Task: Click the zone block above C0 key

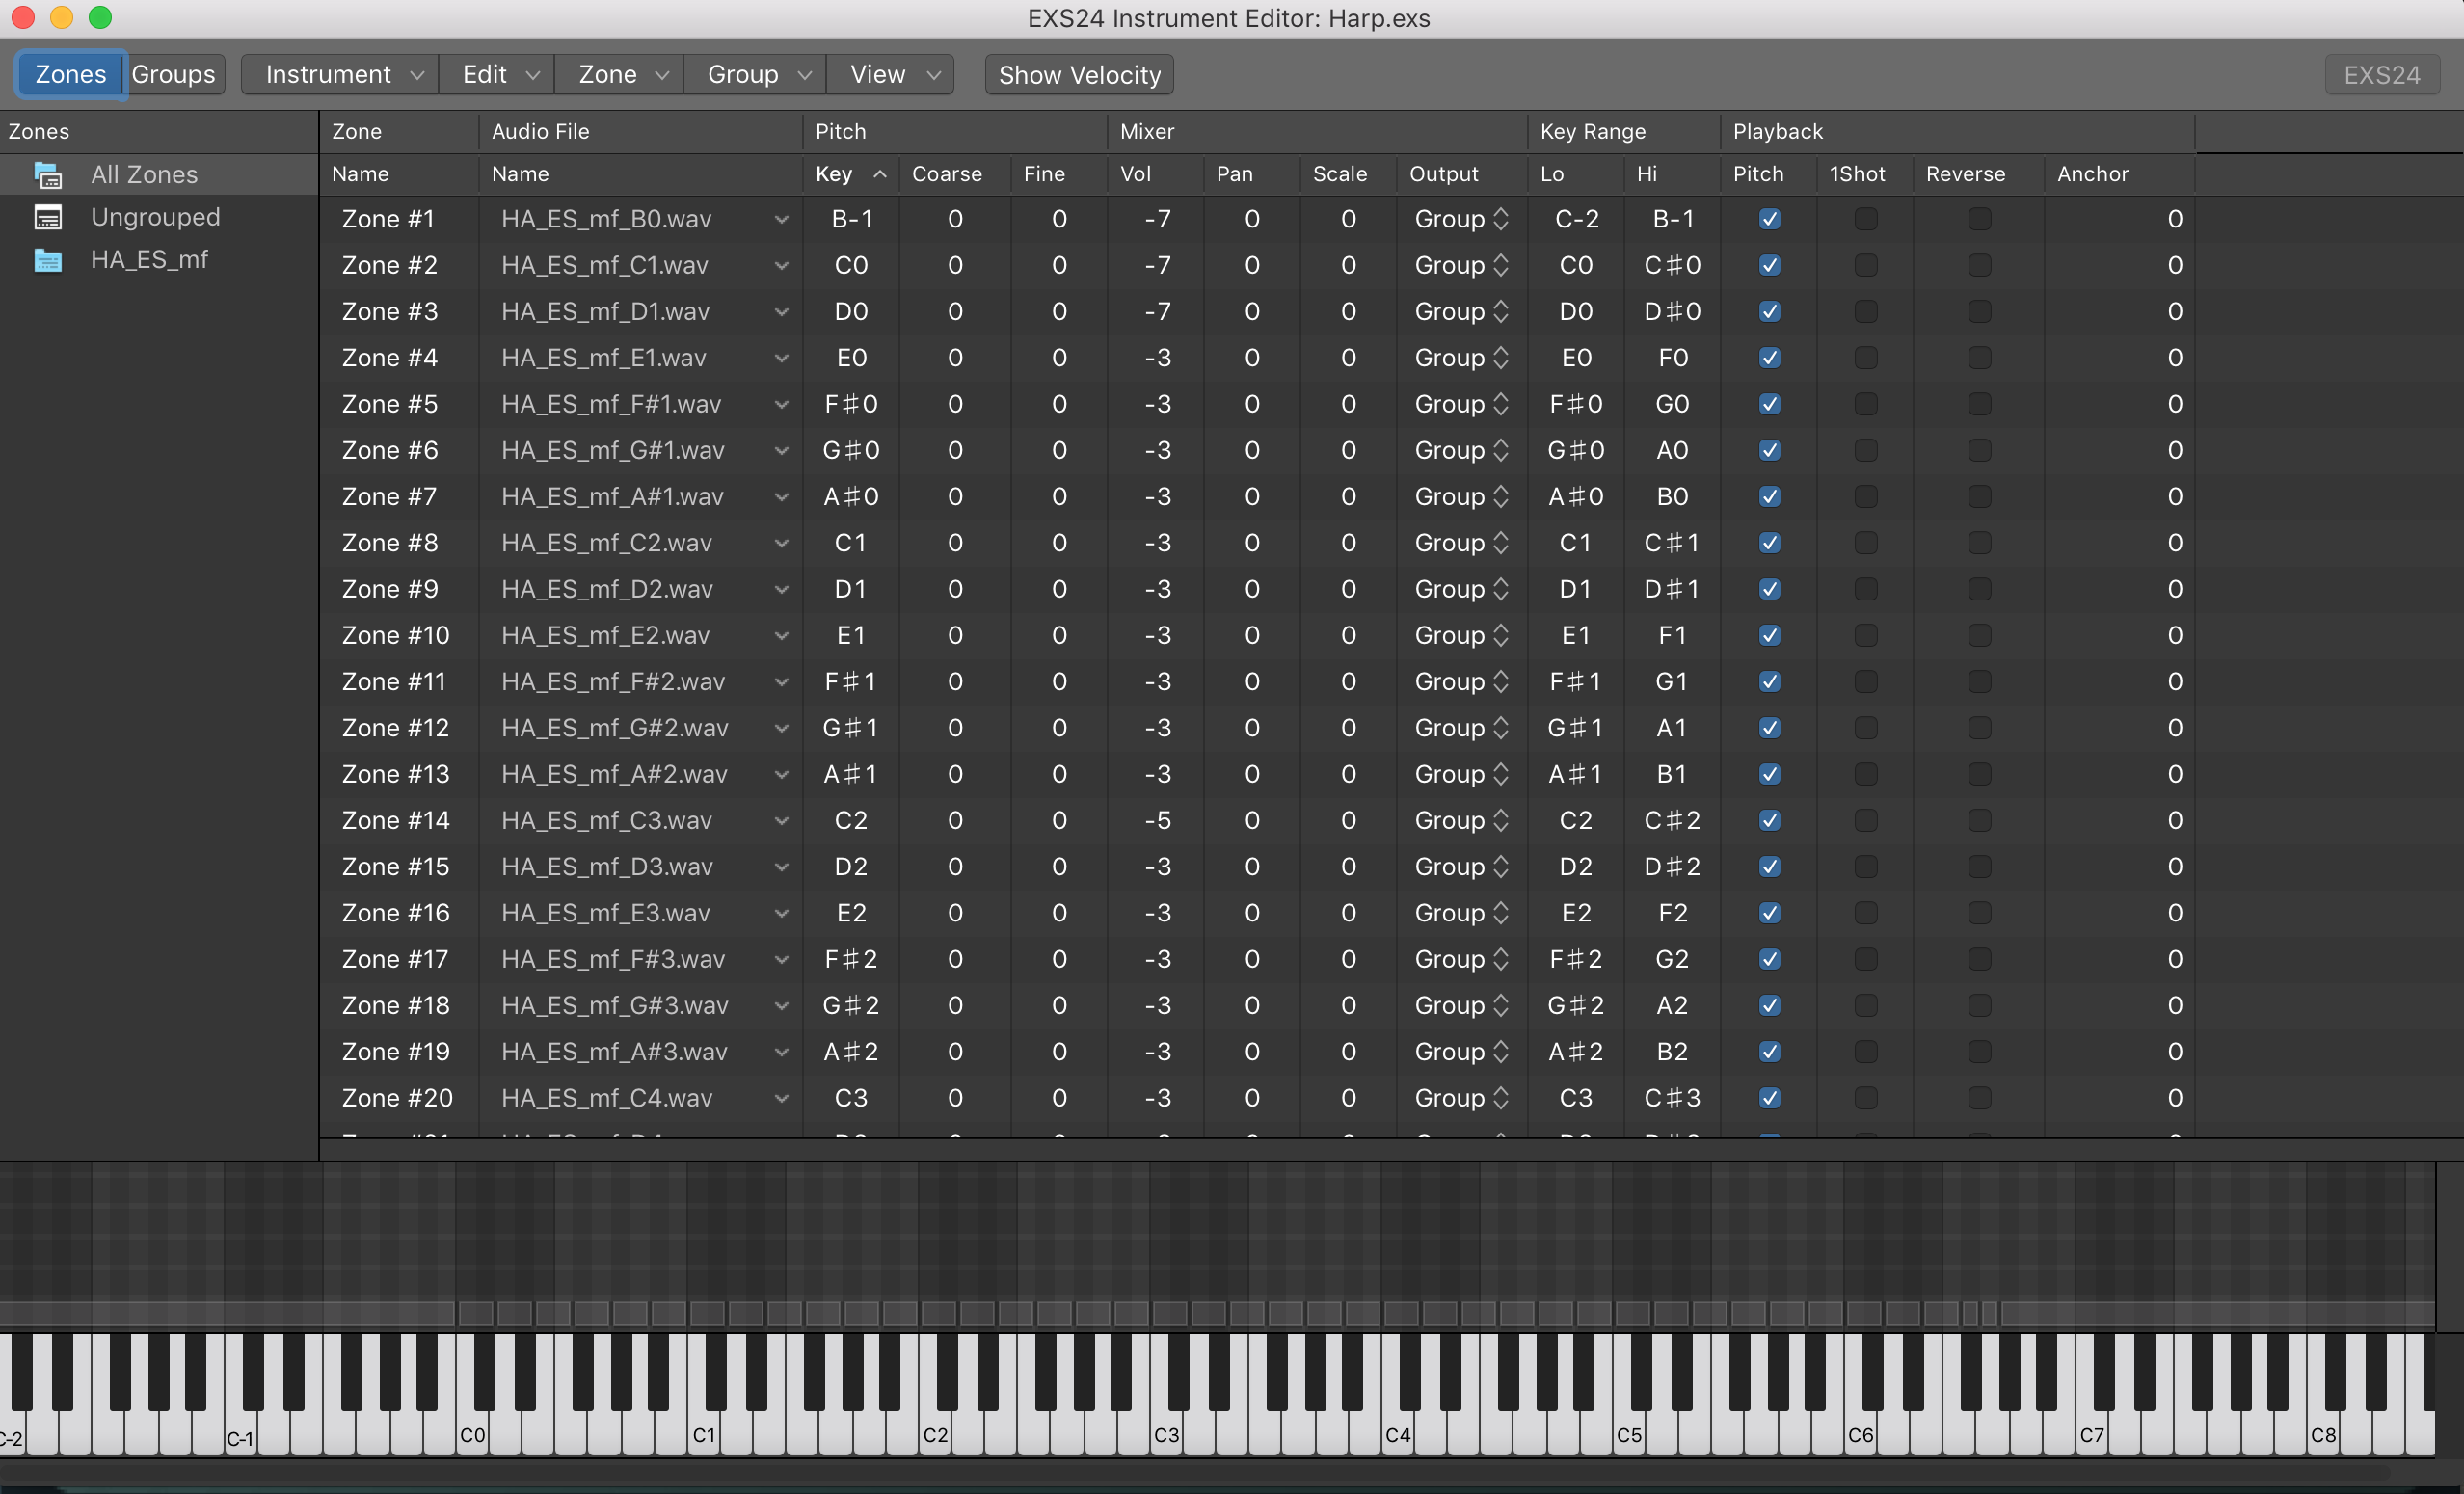Action: pyautogui.click(x=476, y=1313)
